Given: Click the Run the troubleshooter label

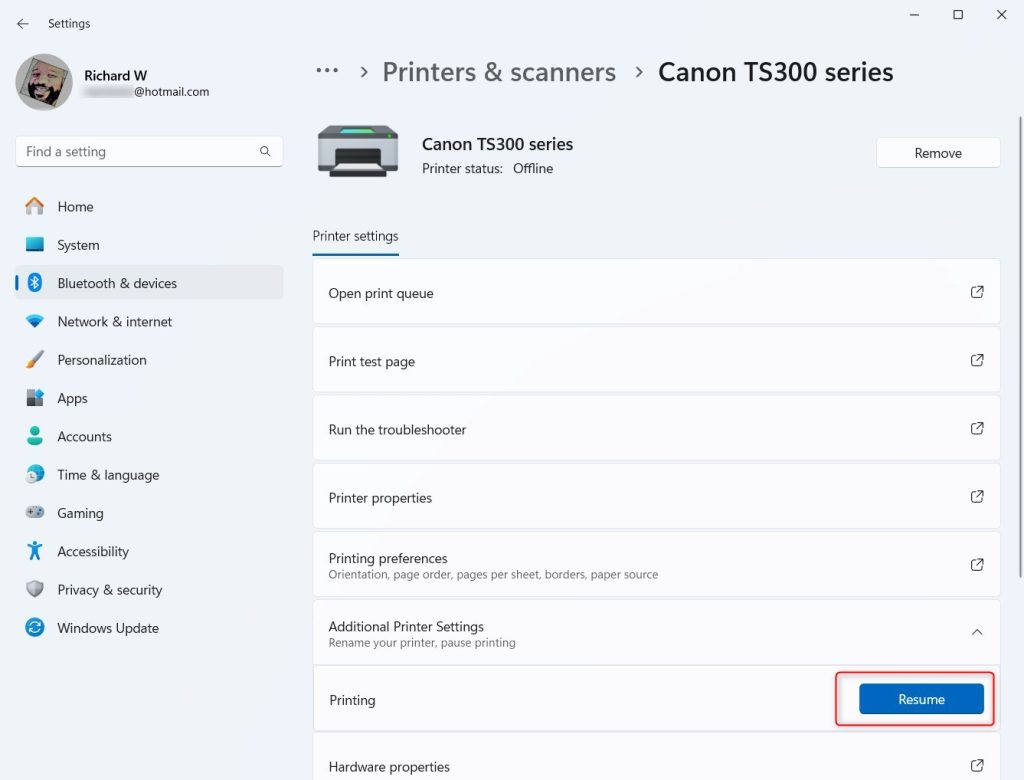Looking at the screenshot, I should [397, 430].
